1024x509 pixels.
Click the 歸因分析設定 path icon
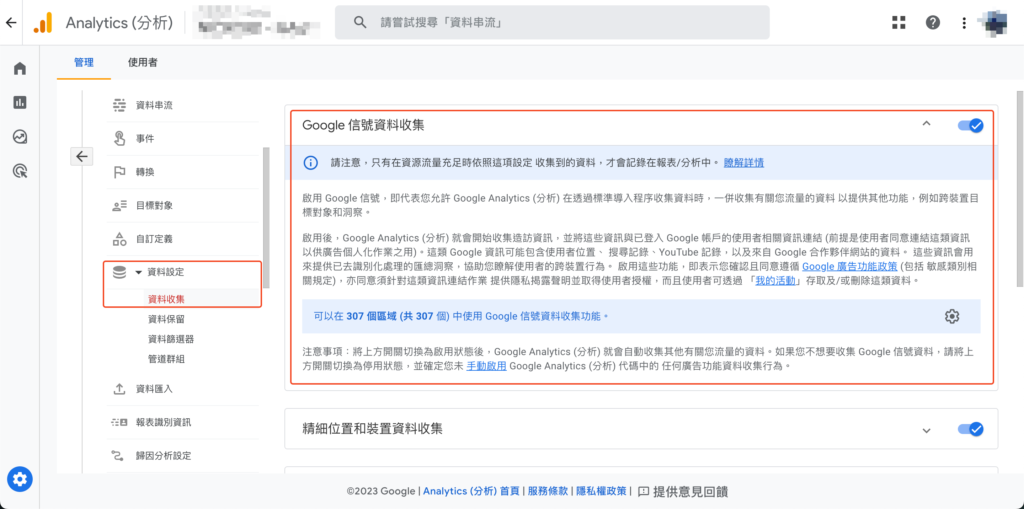point(119,455)
